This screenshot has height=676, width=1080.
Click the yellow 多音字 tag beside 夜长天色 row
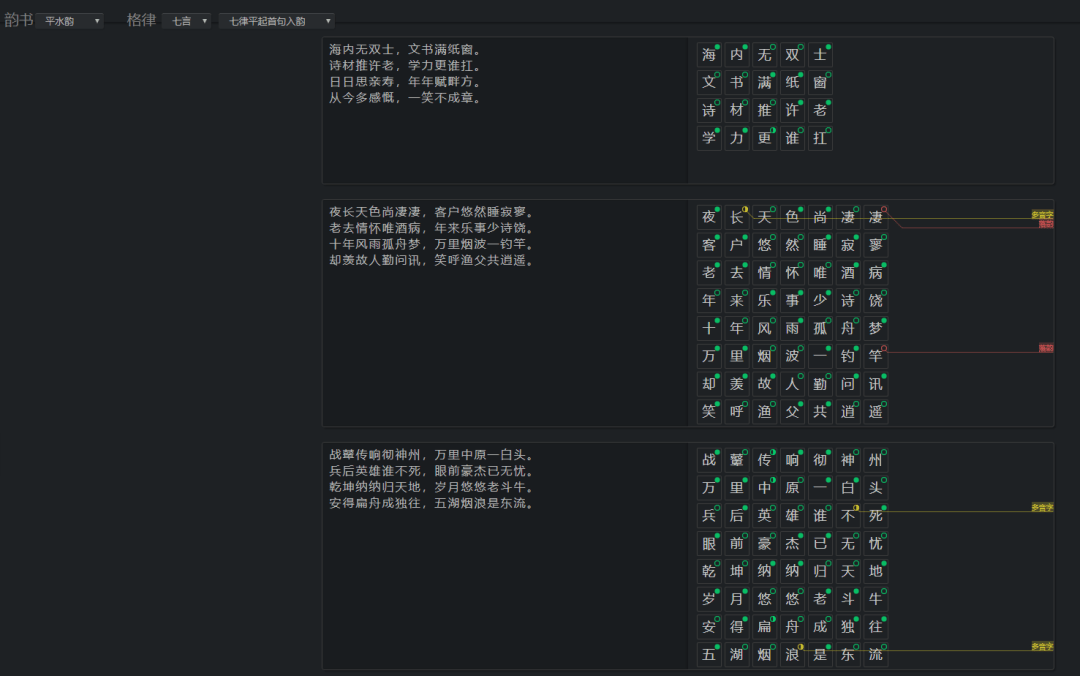click(1042, 215)
